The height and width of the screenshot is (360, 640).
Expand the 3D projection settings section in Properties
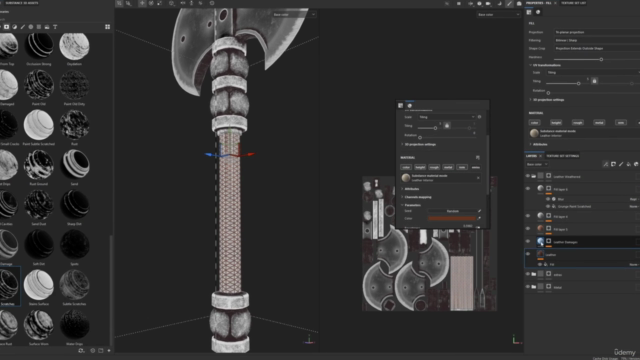[x=547, y=100]
